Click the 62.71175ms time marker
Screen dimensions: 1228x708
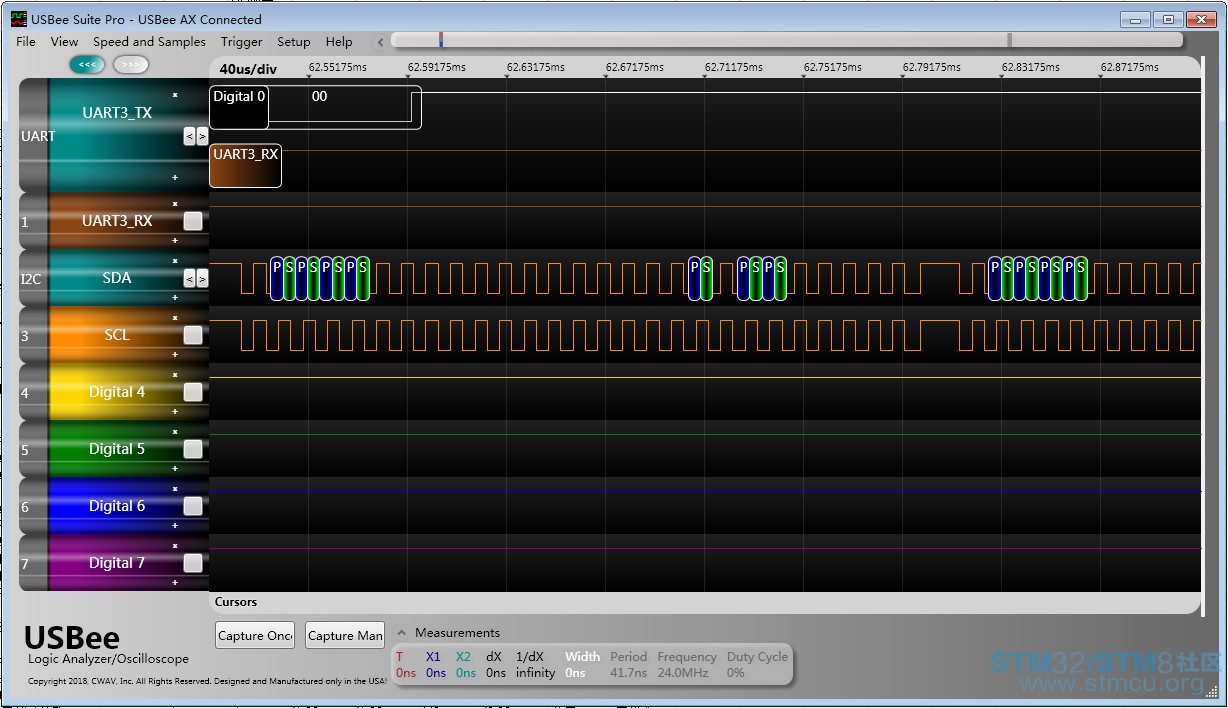tap(734, 67)
